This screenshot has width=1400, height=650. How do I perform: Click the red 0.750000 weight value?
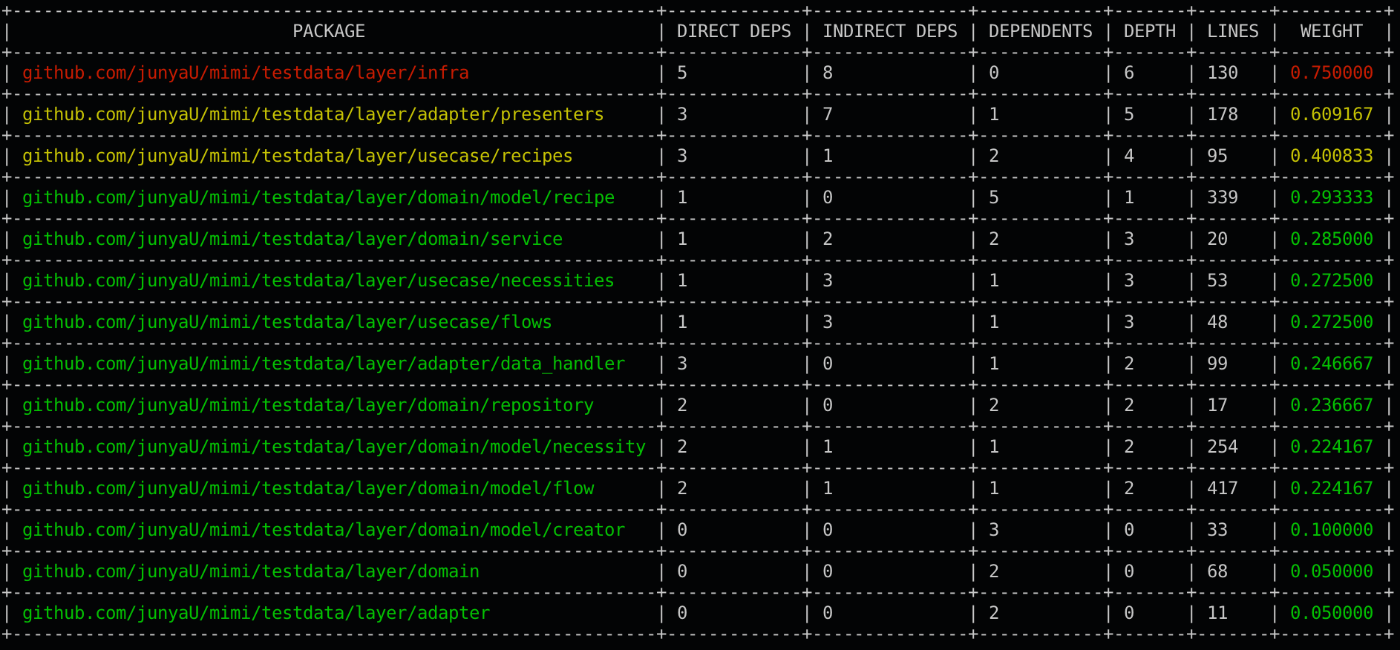[1331, 72]
